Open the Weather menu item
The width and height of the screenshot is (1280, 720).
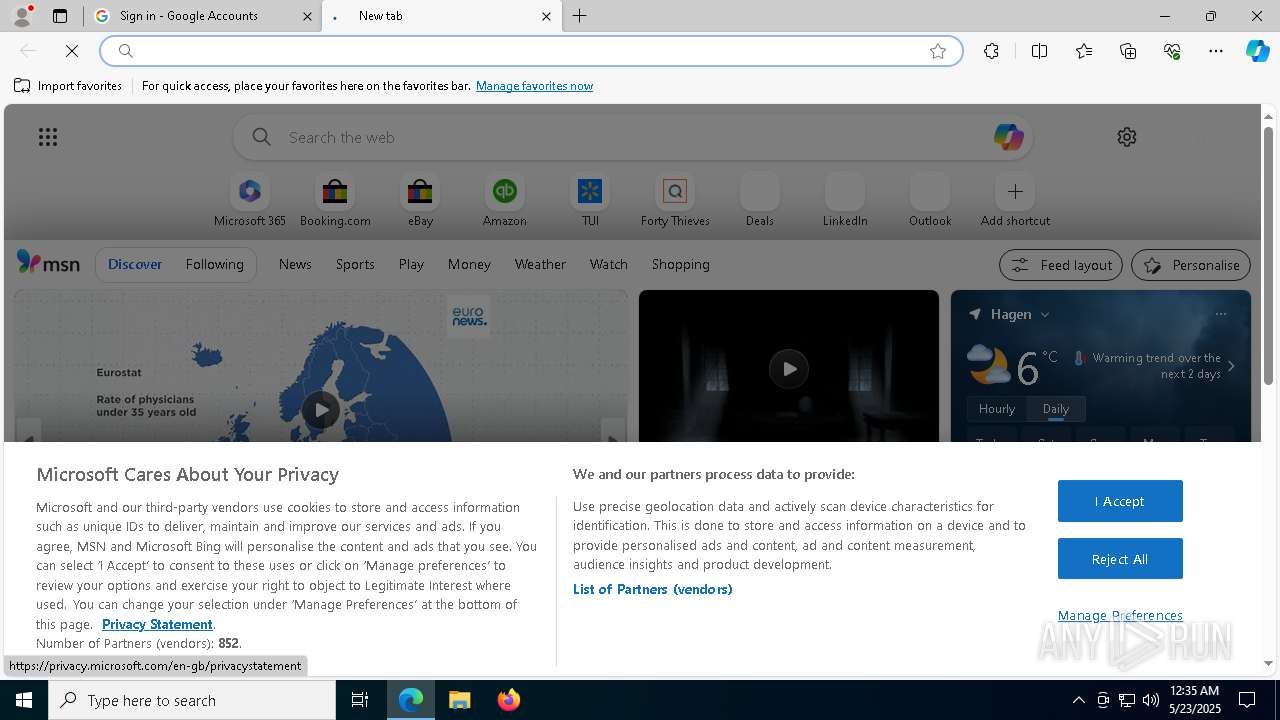(x=540, y=264)
